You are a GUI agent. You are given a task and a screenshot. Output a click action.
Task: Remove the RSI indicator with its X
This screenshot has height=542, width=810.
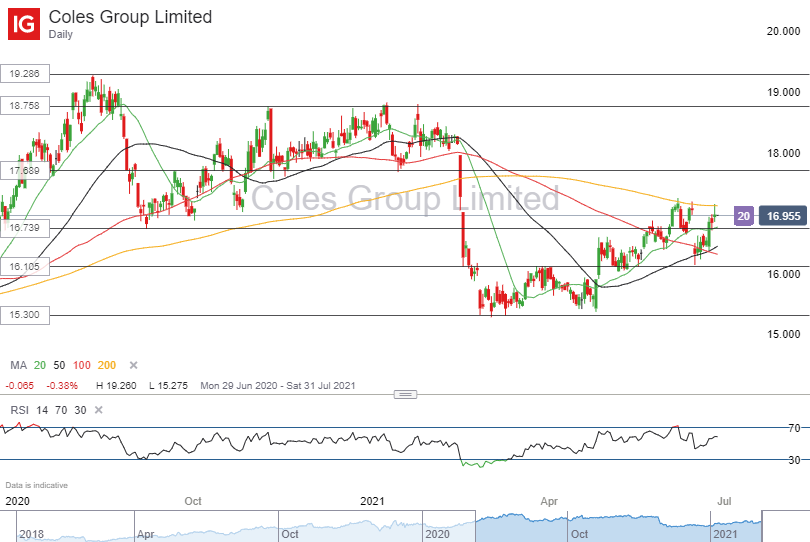tap(99, 410)
